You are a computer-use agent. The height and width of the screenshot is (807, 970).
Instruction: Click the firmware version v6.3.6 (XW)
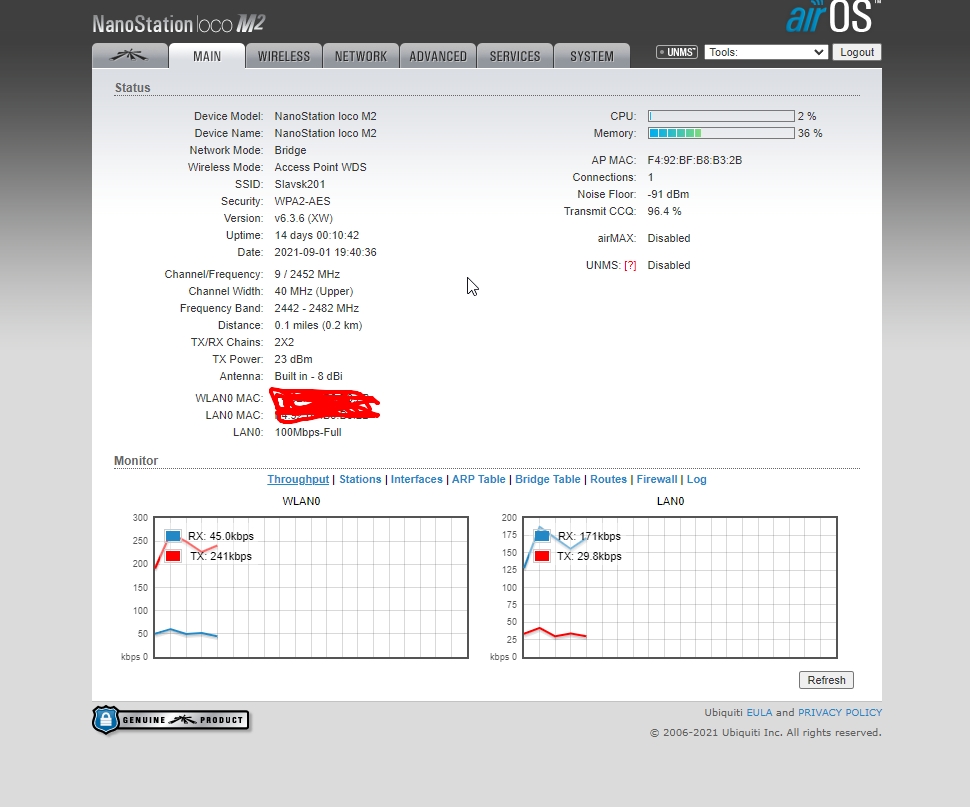pyautogui.click(x=304, y=218)
